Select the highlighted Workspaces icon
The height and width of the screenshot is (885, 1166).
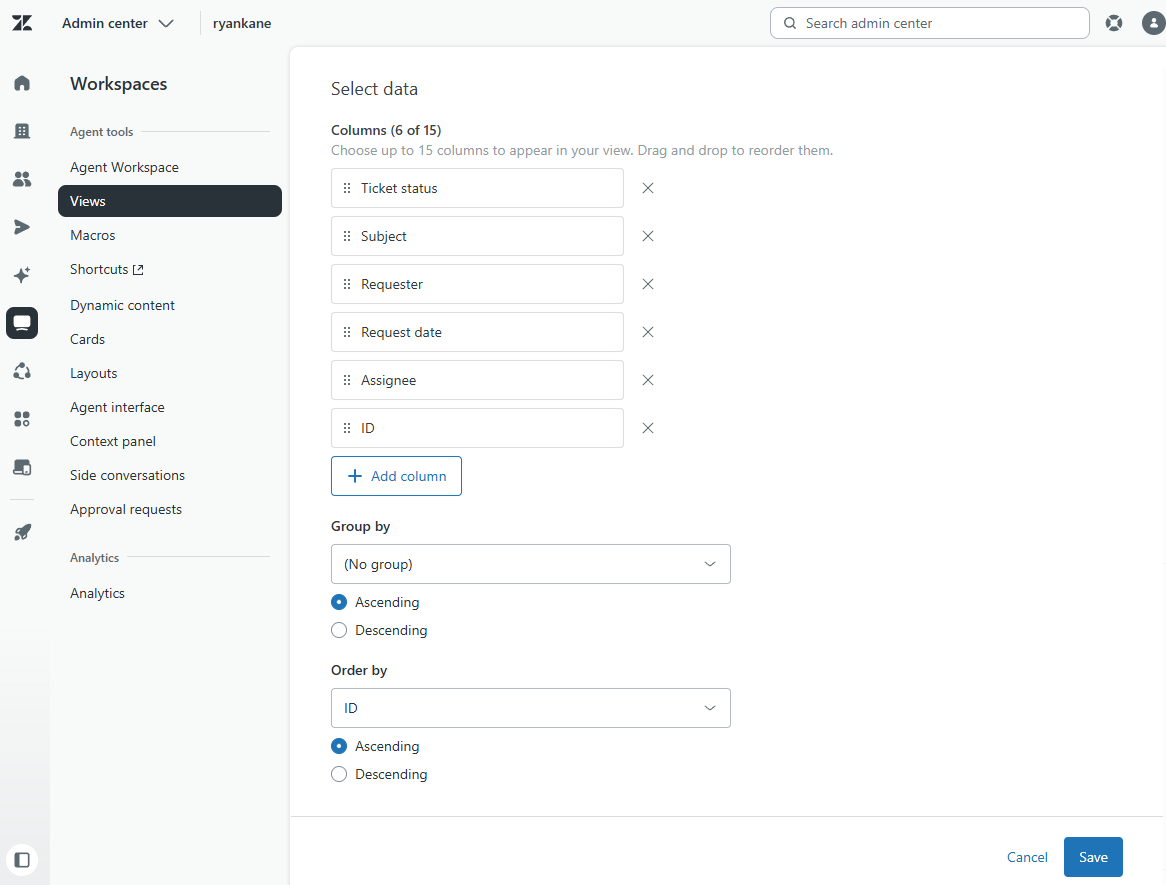[22, 323]
